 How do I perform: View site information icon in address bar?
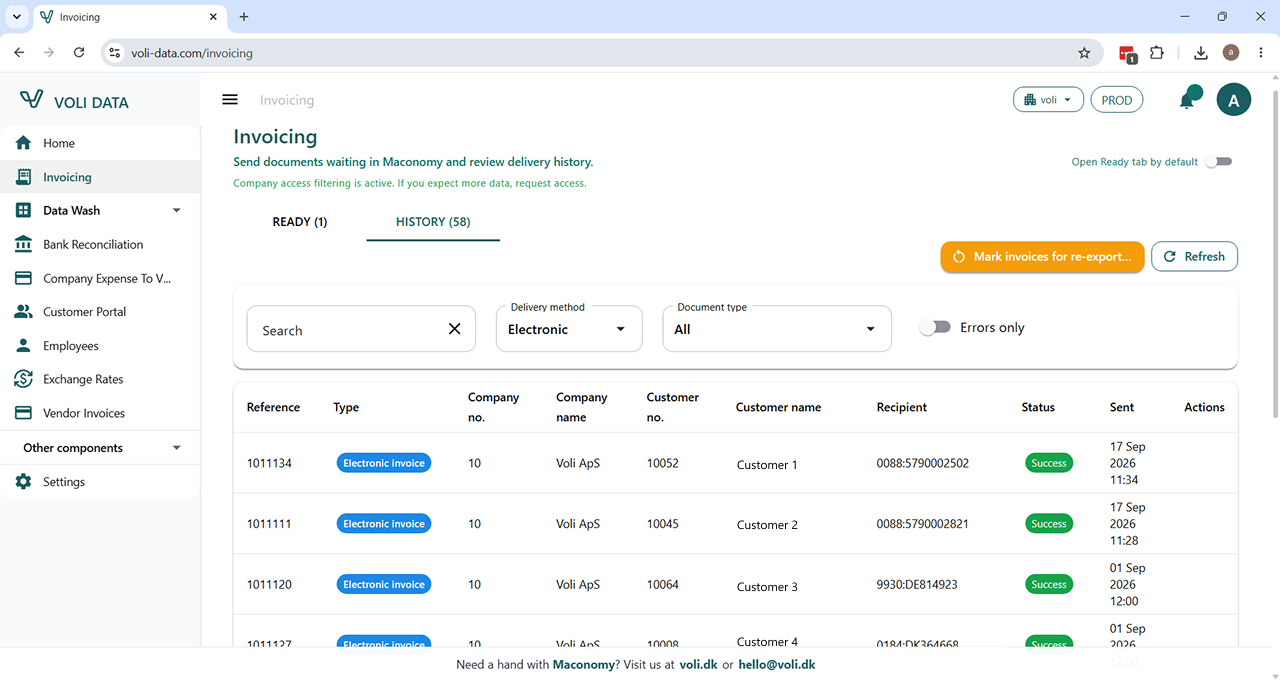coord(114,53)
